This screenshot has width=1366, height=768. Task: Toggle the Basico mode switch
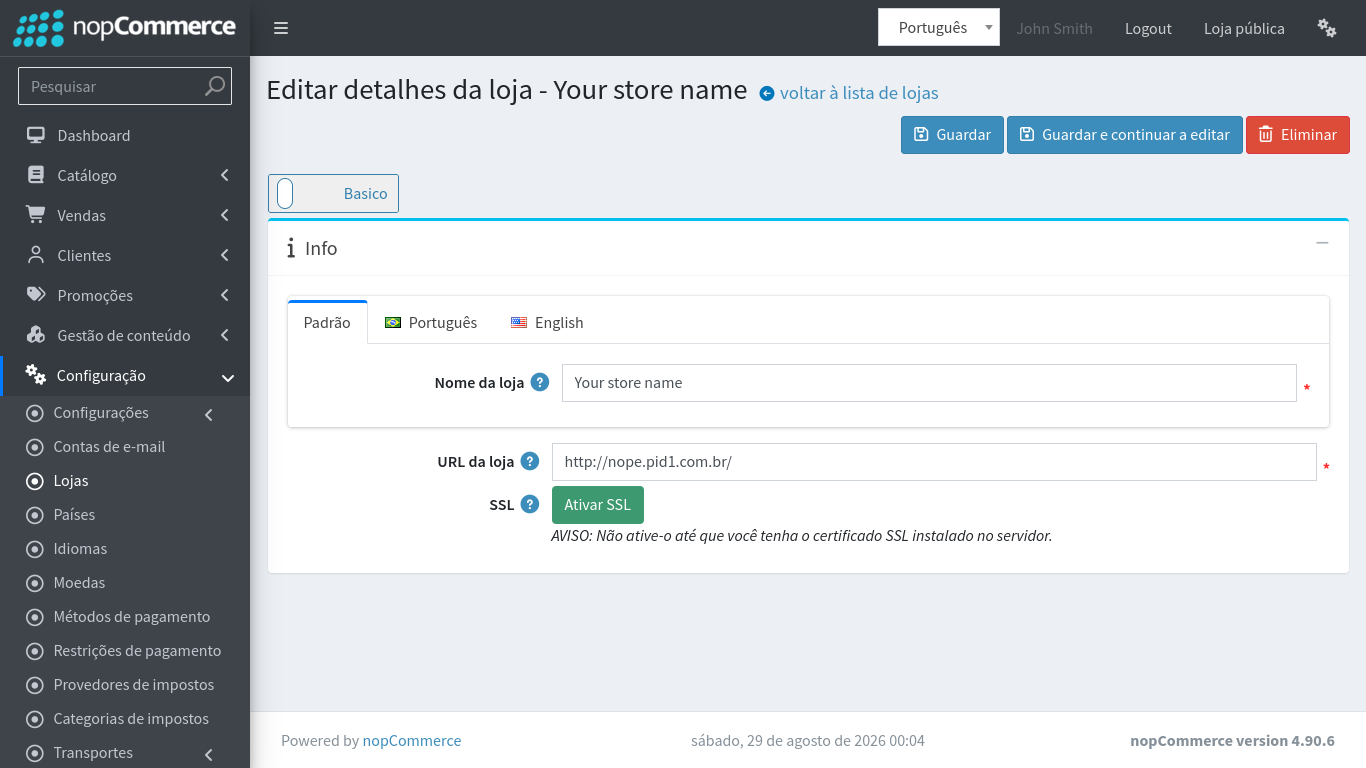click(285, 193)
